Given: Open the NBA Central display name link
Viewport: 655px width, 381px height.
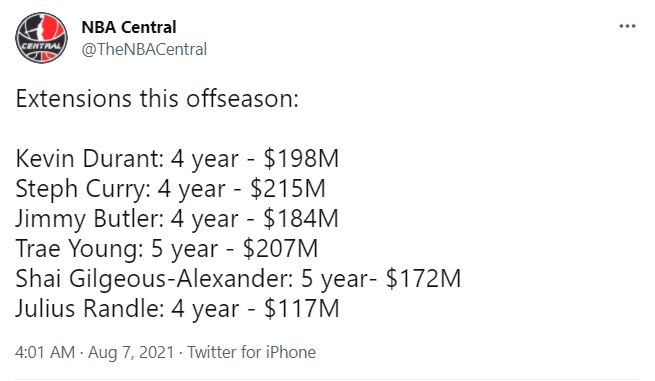Looking at the screenshot, I should pos(129,28).
